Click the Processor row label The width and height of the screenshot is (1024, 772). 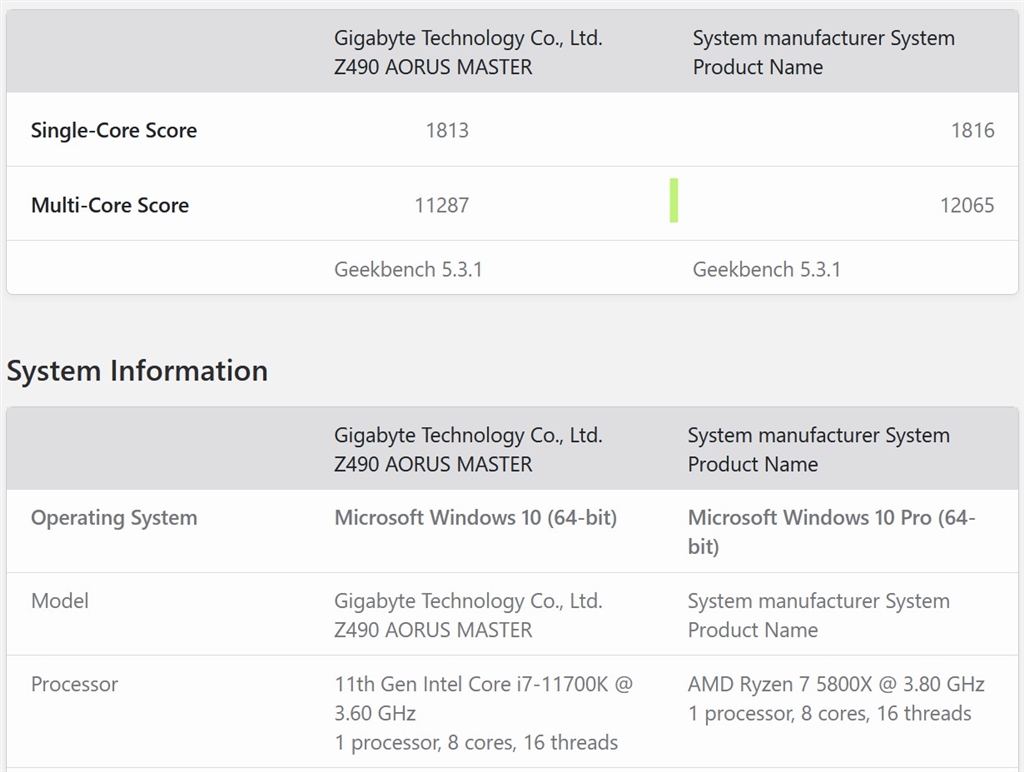(74, 684)
